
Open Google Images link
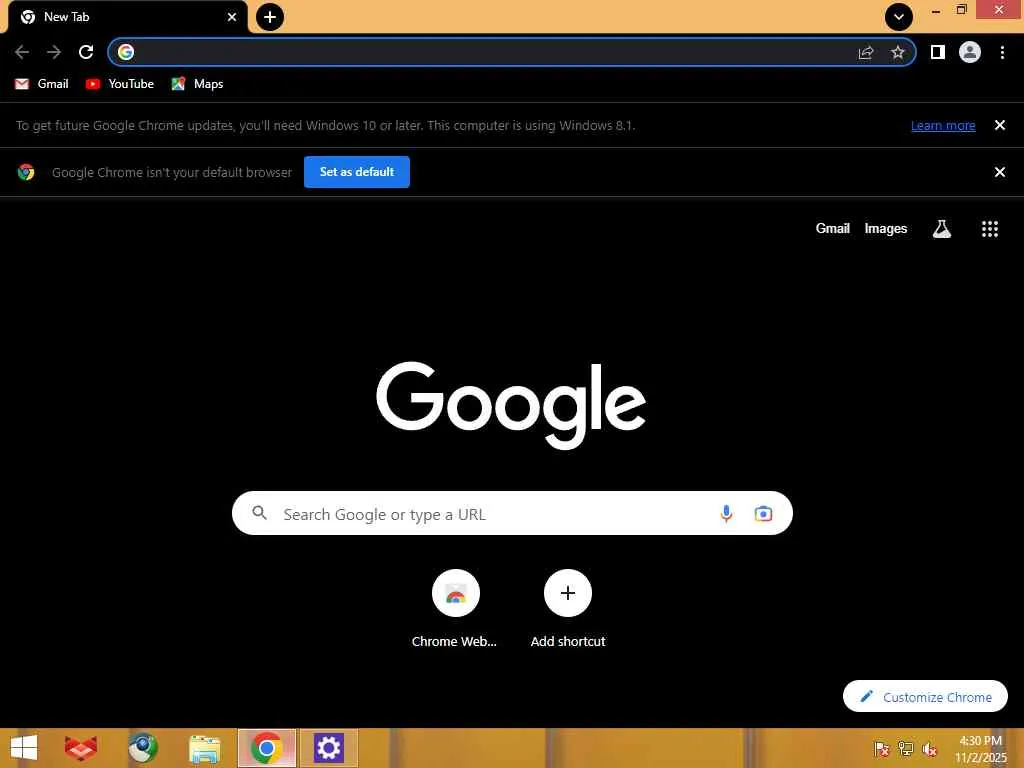pyautogui.click(x=886, y=229)
